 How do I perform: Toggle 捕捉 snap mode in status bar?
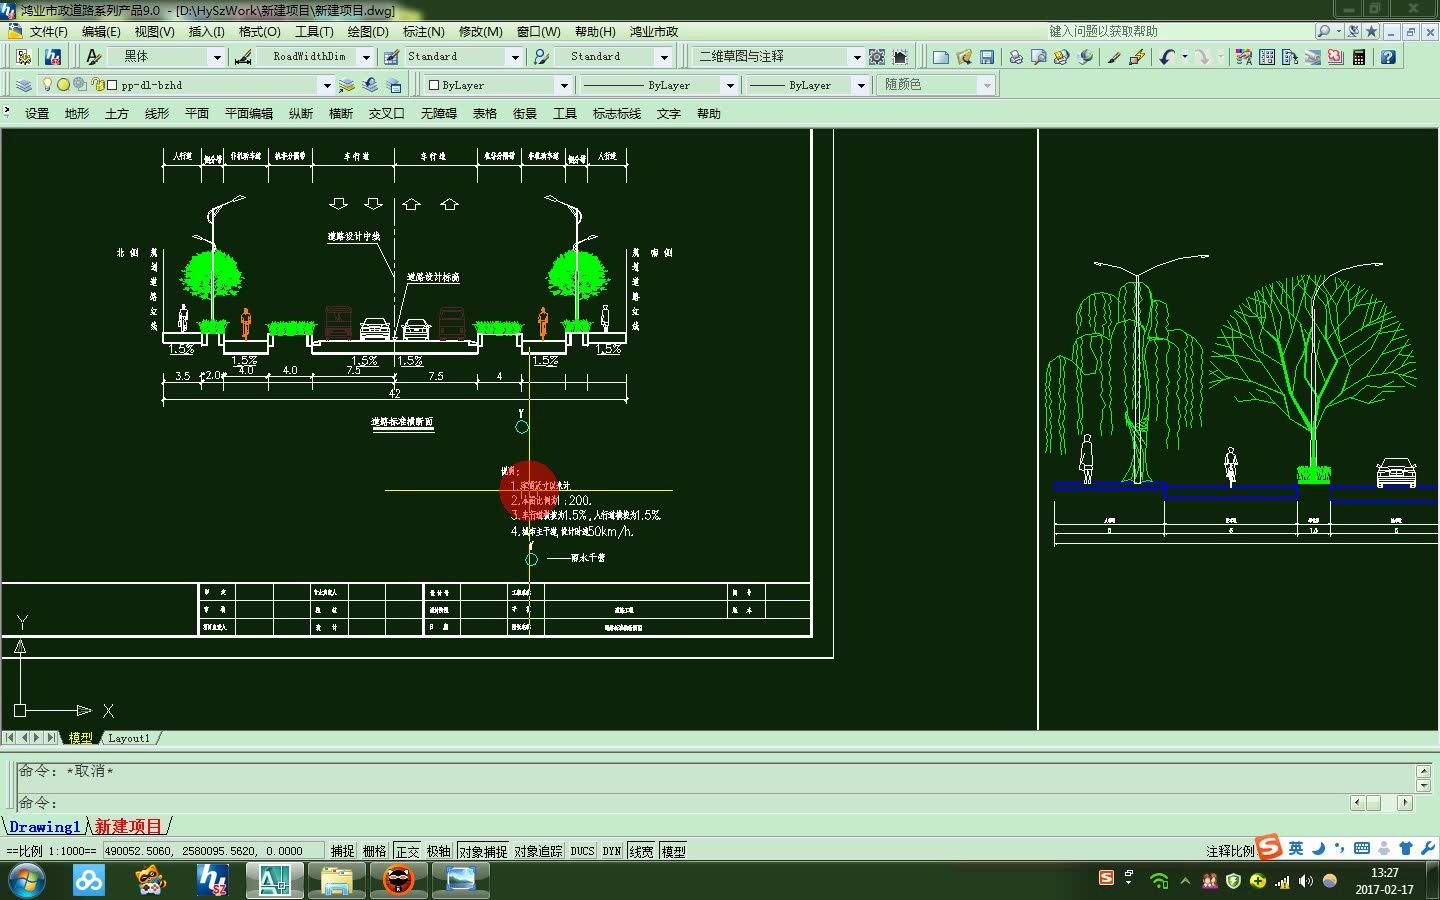343,851
